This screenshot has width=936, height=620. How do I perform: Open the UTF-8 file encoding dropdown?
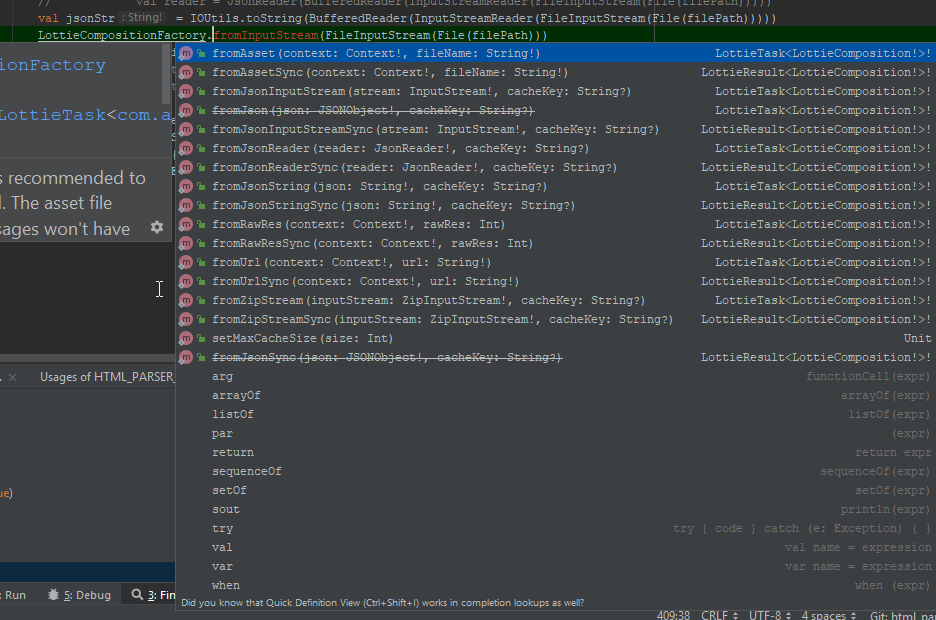(x=766, y=614)
